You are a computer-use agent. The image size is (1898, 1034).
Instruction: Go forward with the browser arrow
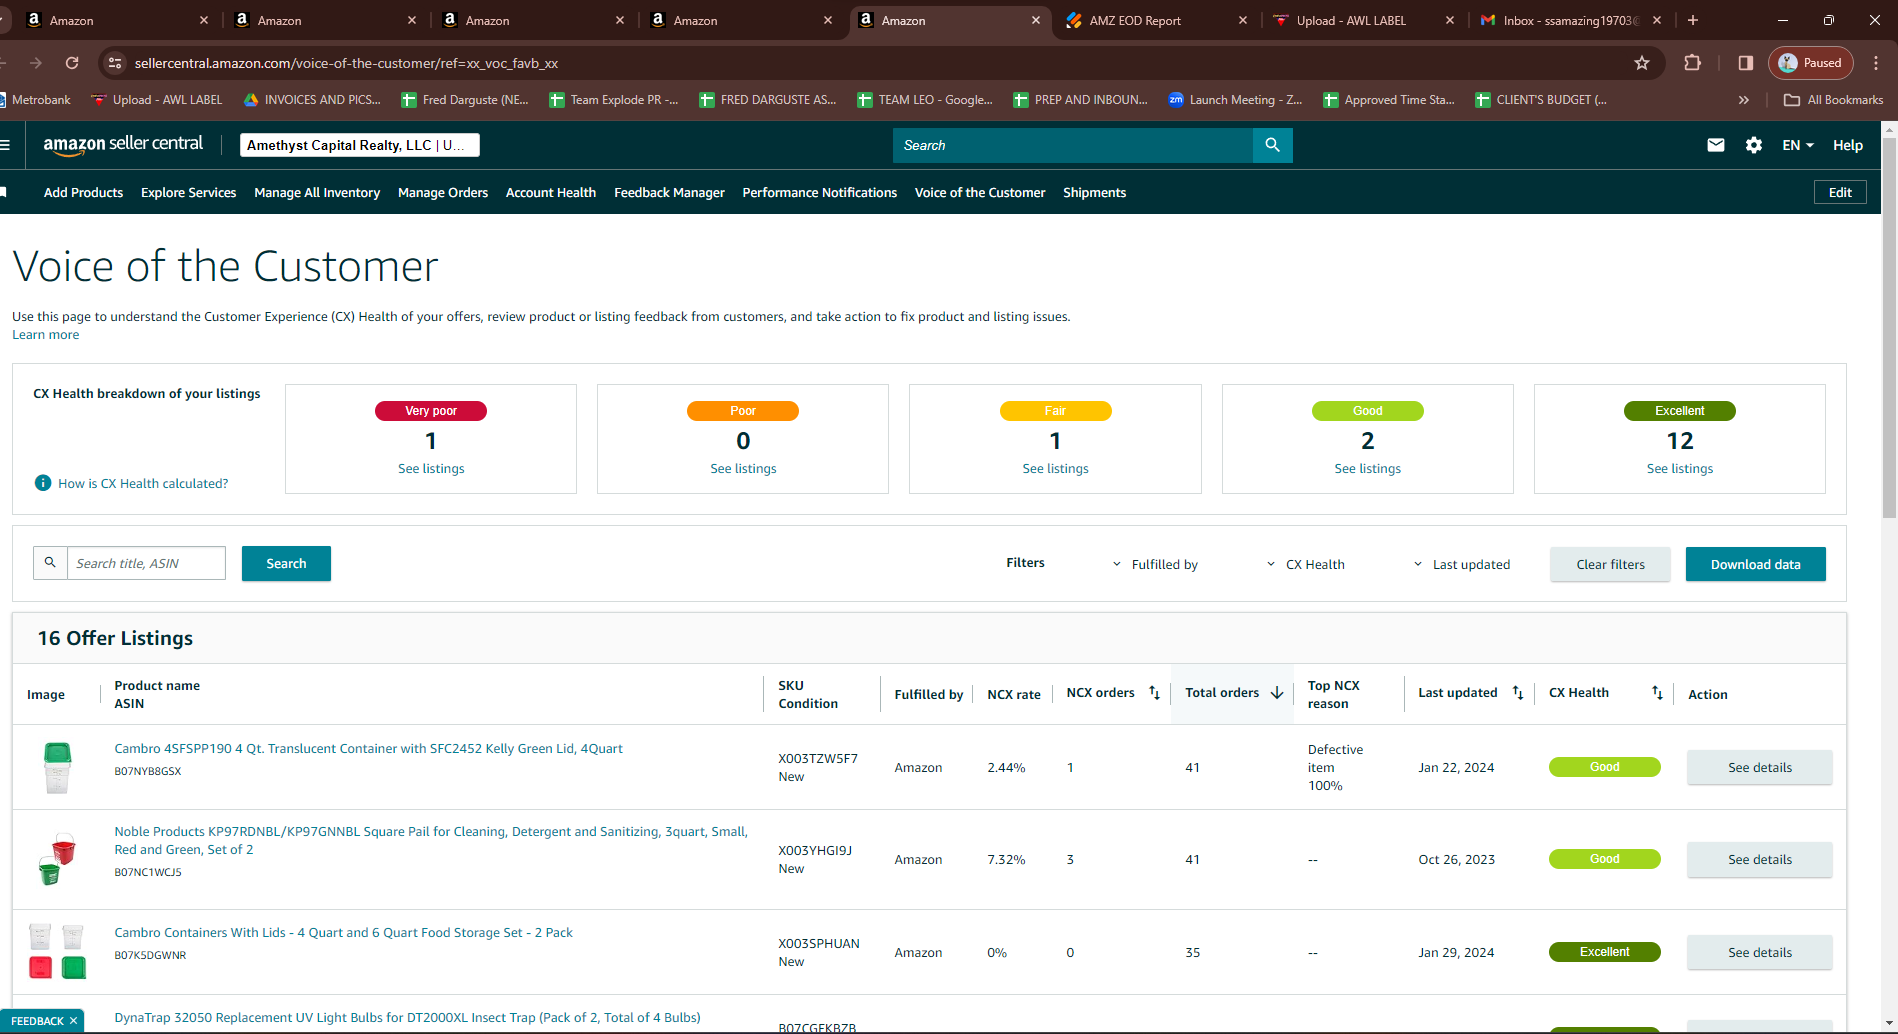(x=36, y=63)
